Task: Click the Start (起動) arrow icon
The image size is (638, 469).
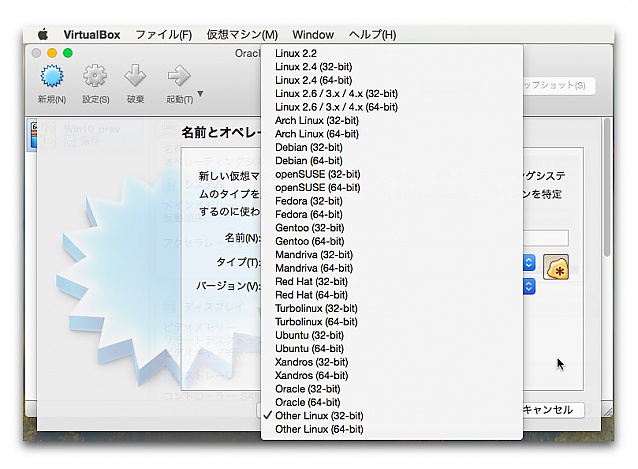Action: pos(179,77)
